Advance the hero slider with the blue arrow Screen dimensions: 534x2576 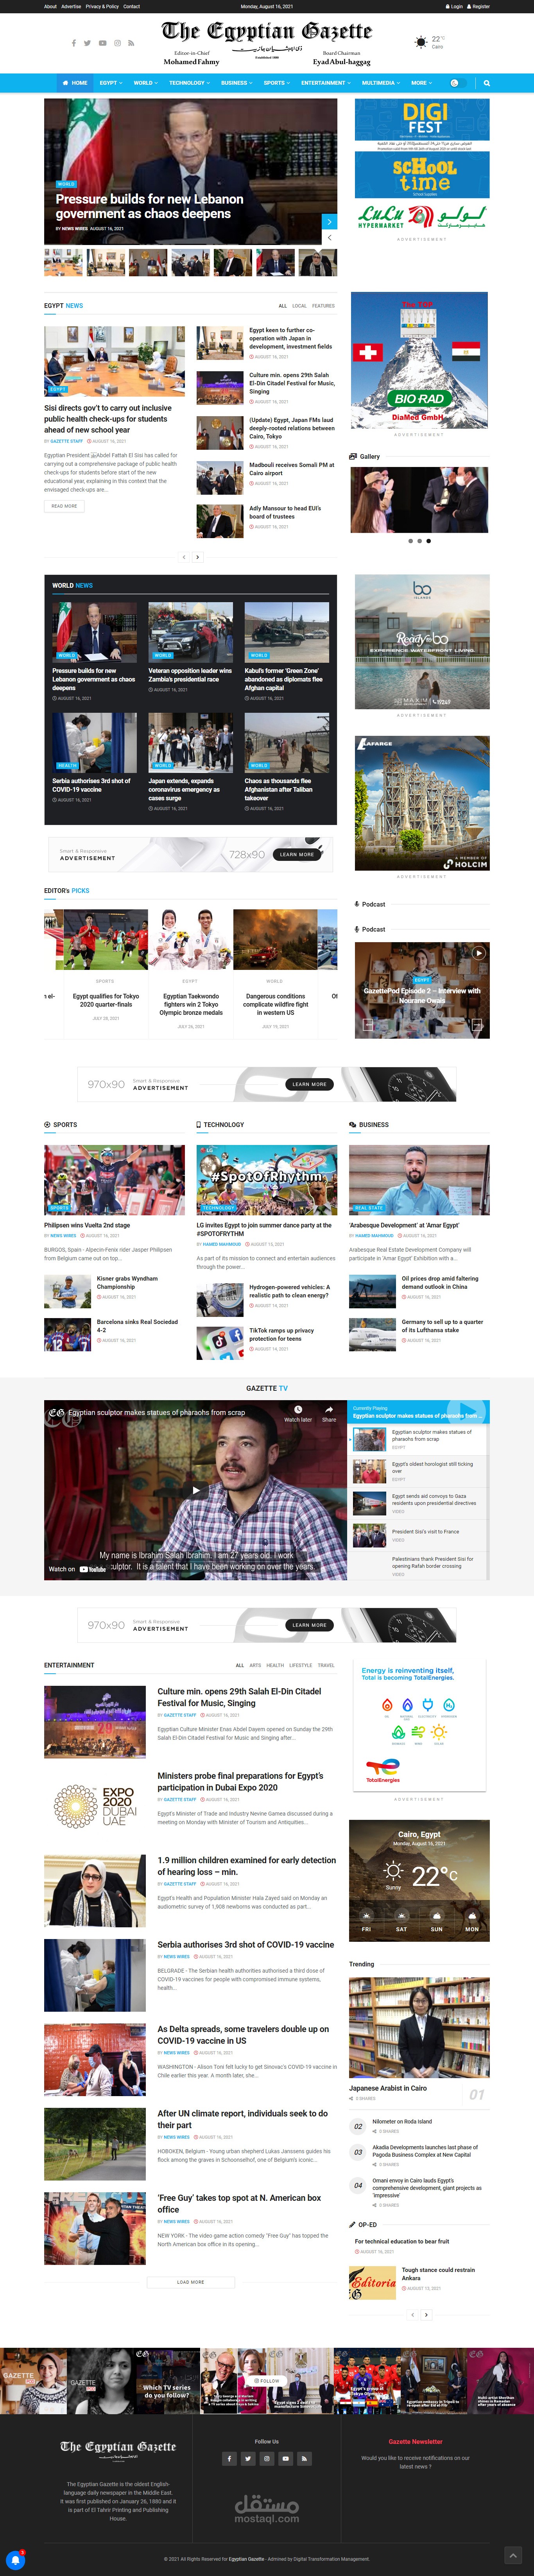coord(329,221)
